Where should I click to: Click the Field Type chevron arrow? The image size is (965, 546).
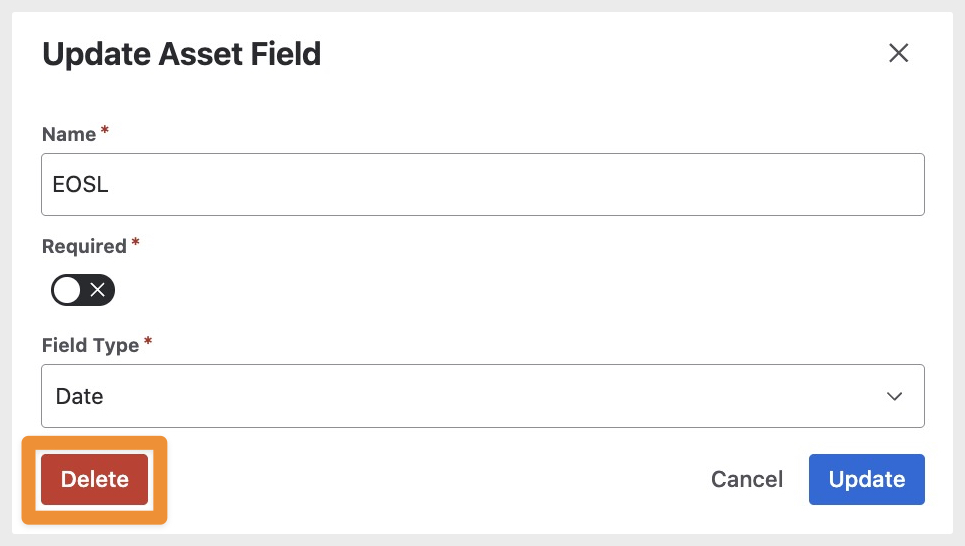[x=894, y=396]
